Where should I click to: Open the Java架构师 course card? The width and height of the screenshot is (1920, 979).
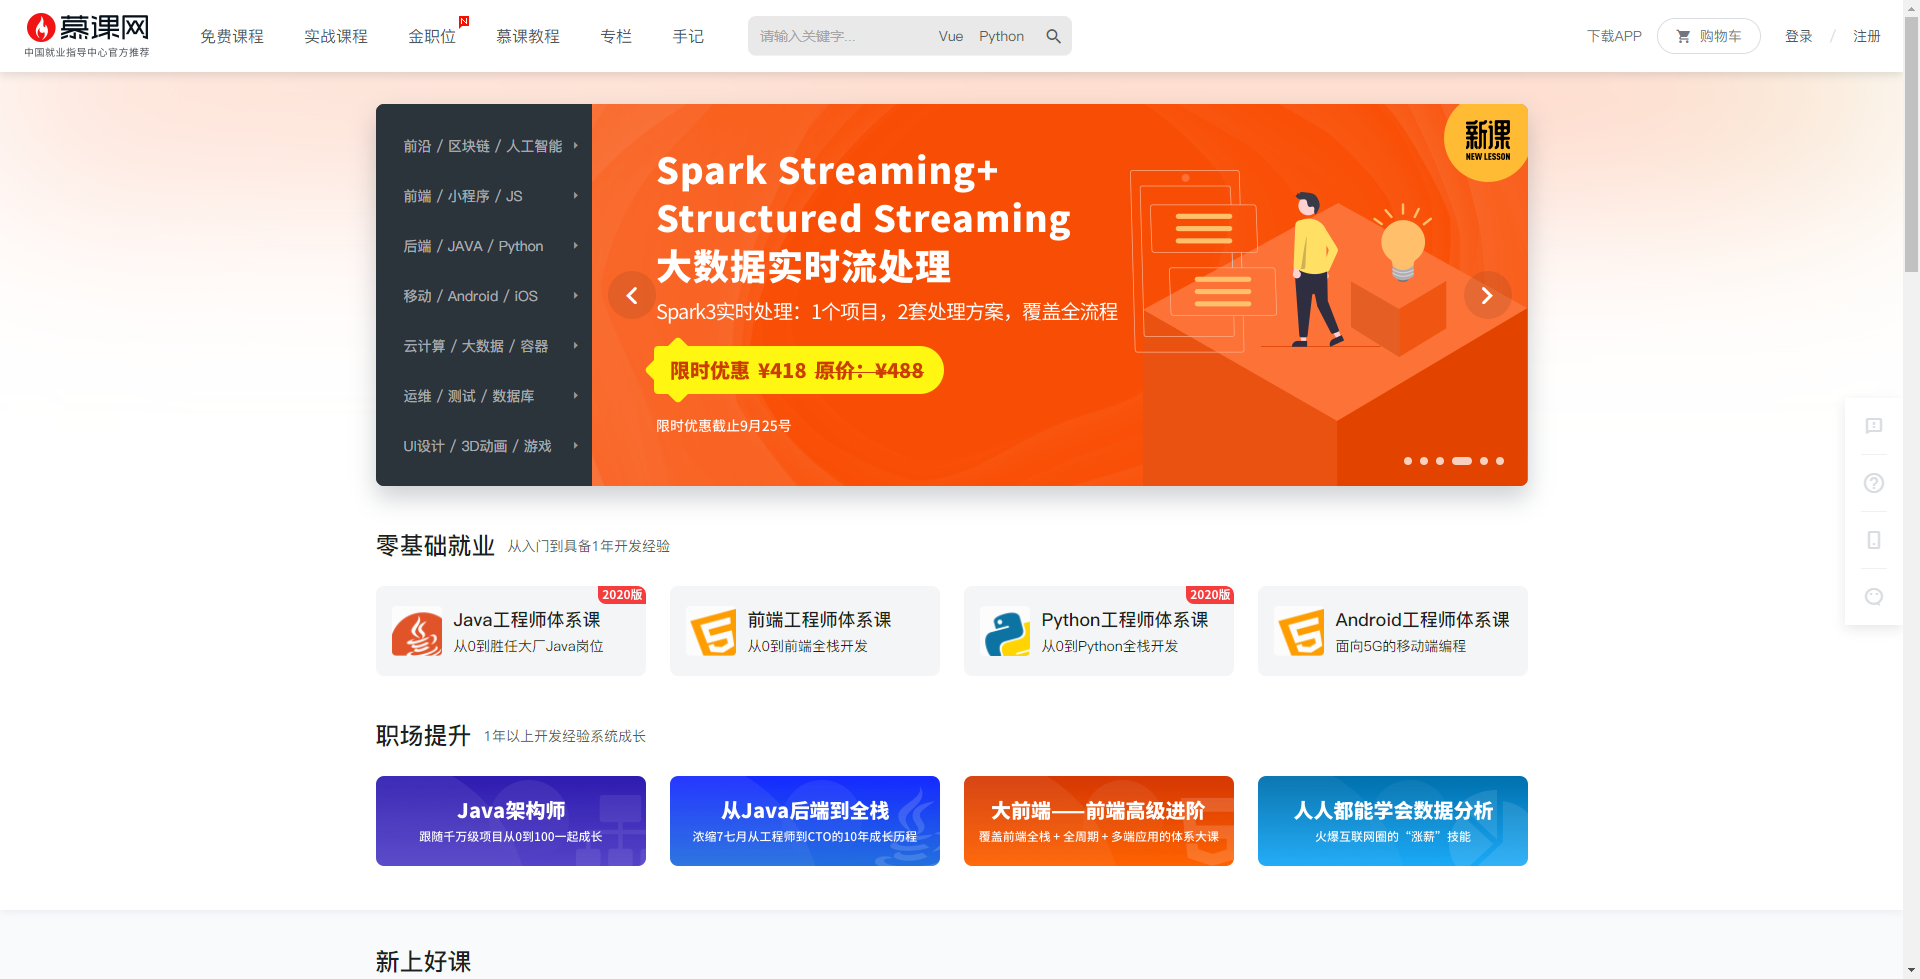(x=511, y=821)
